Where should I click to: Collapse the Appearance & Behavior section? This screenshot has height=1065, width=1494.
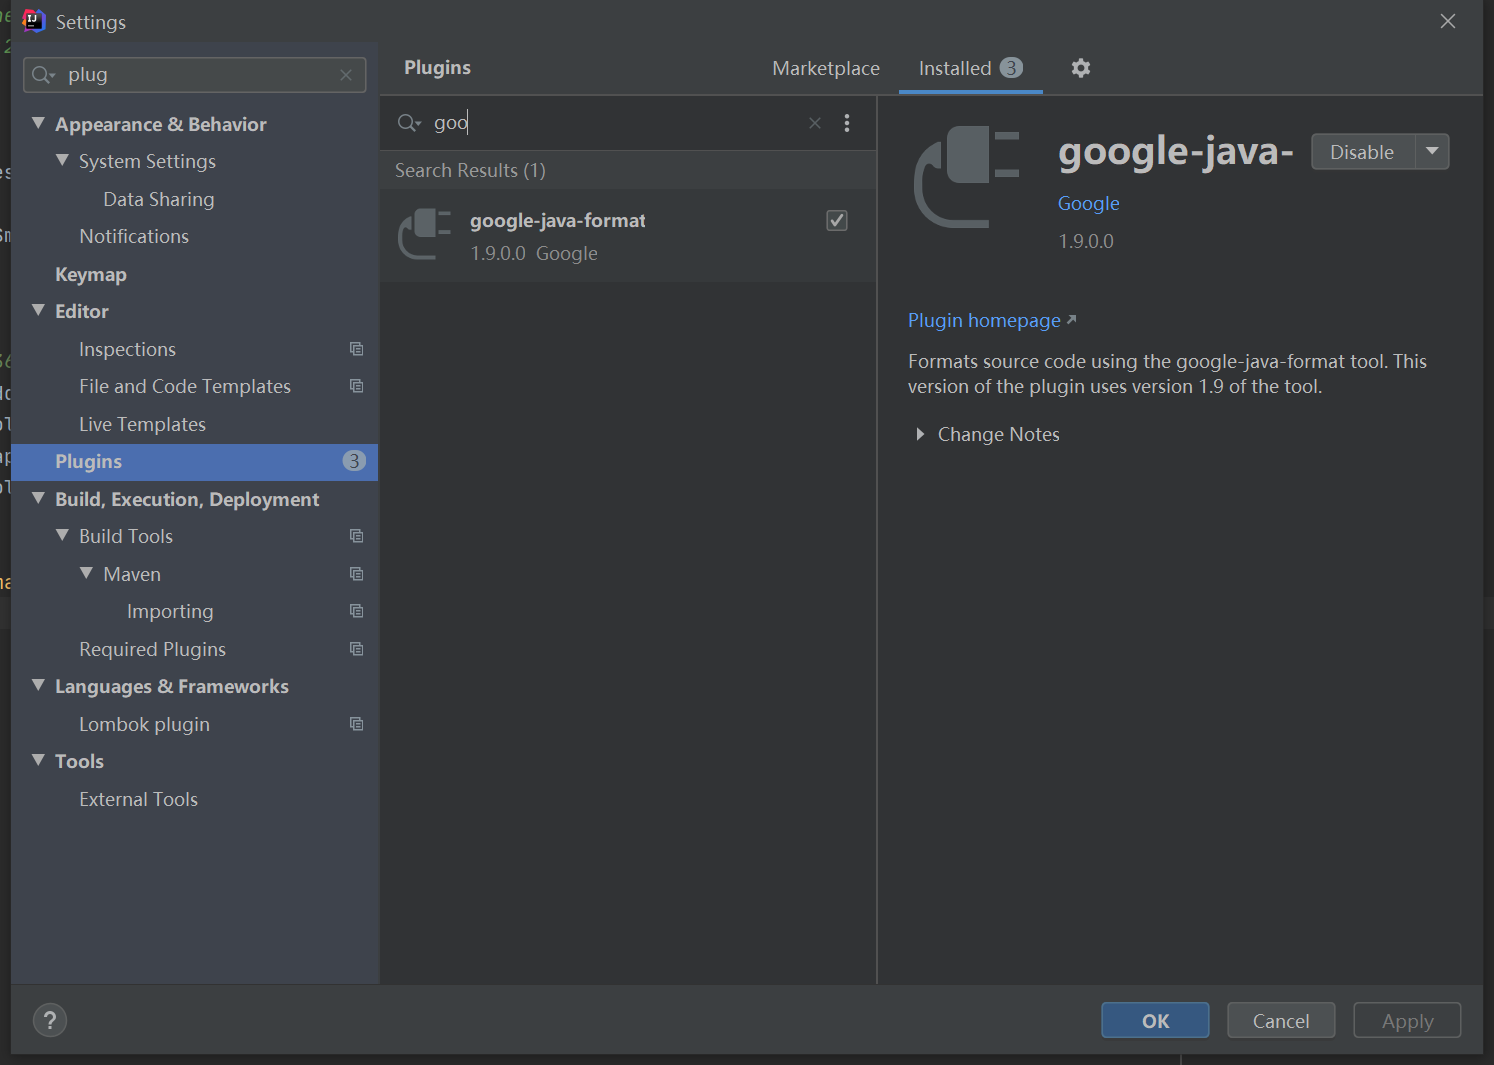coord(38,123)
